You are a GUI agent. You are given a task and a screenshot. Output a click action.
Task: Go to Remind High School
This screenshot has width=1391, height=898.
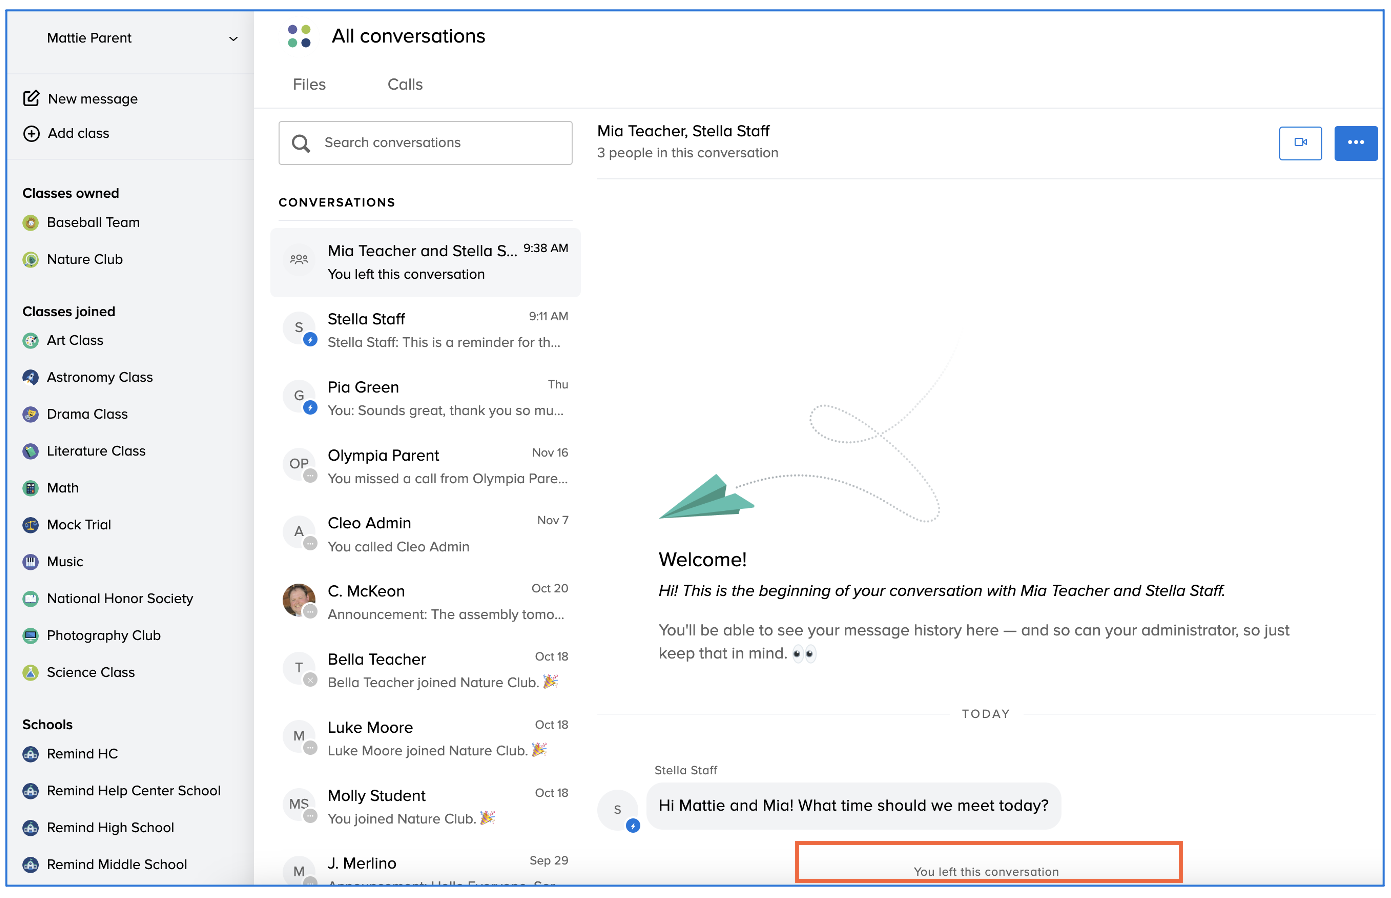pyautogui.click(x=110, y=828)
